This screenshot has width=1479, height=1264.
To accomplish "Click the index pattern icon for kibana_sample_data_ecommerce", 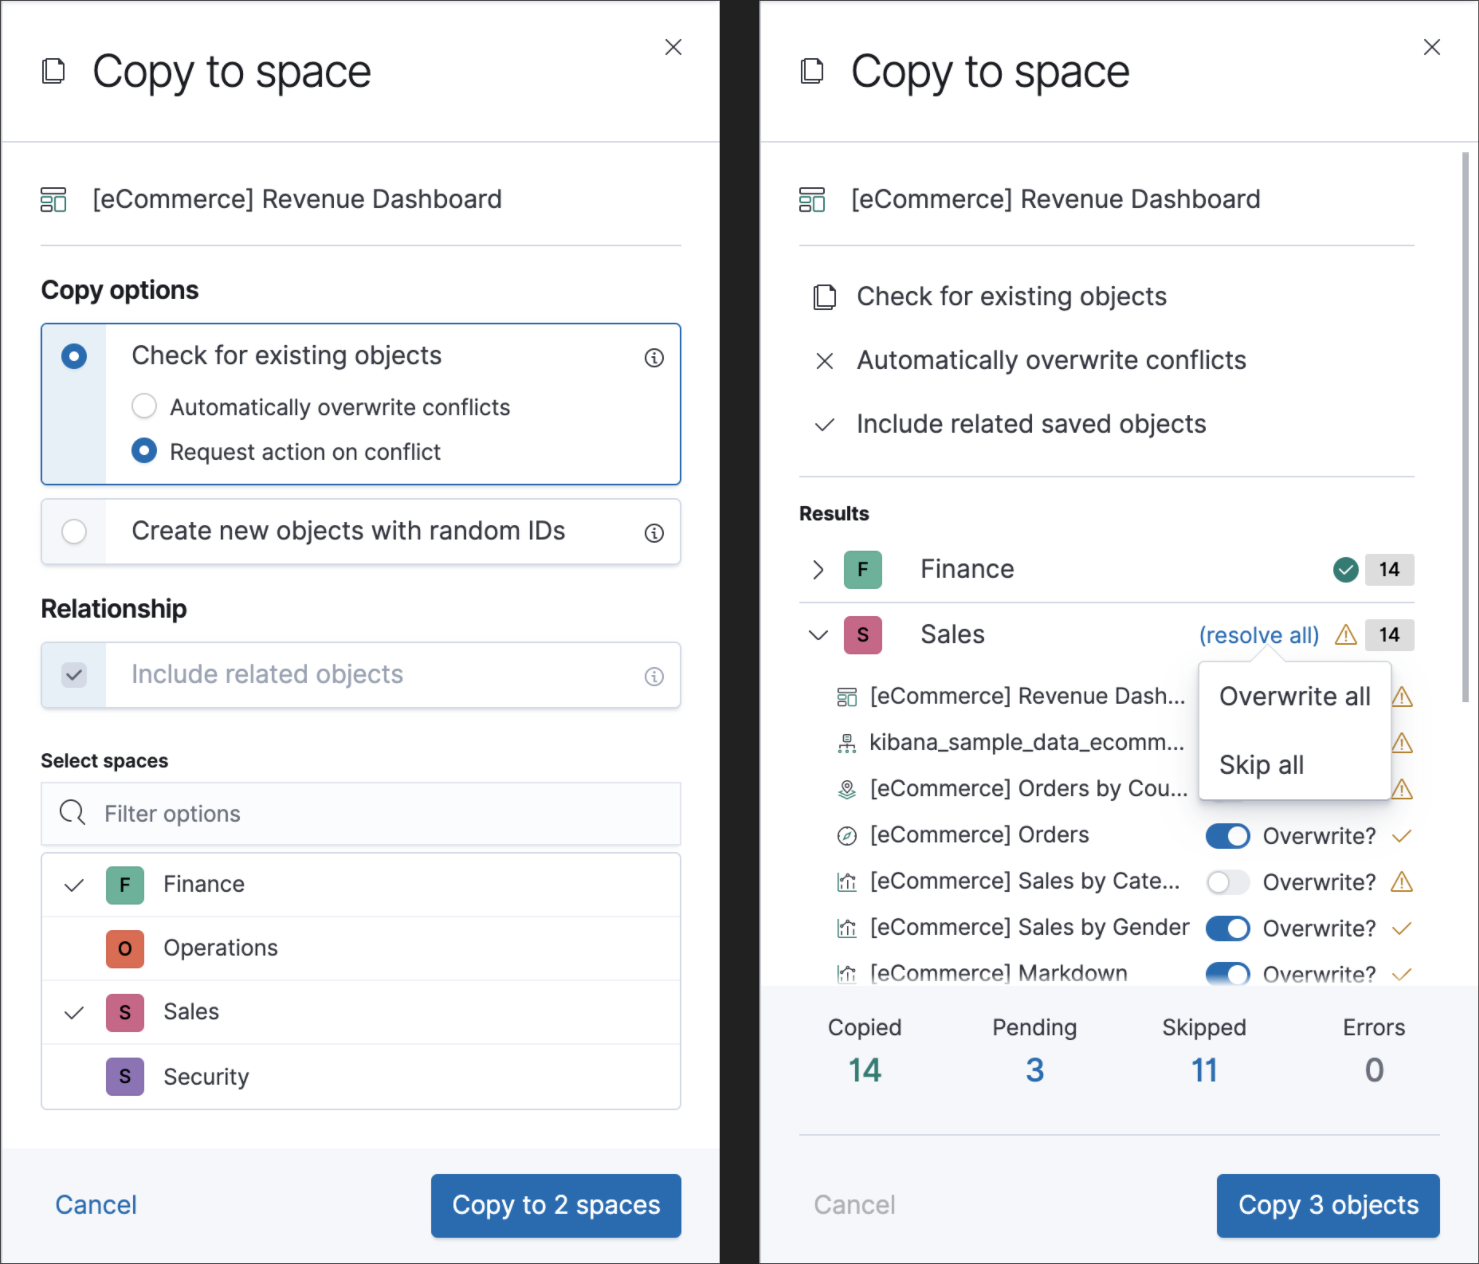I will click(x=847, y=742).
